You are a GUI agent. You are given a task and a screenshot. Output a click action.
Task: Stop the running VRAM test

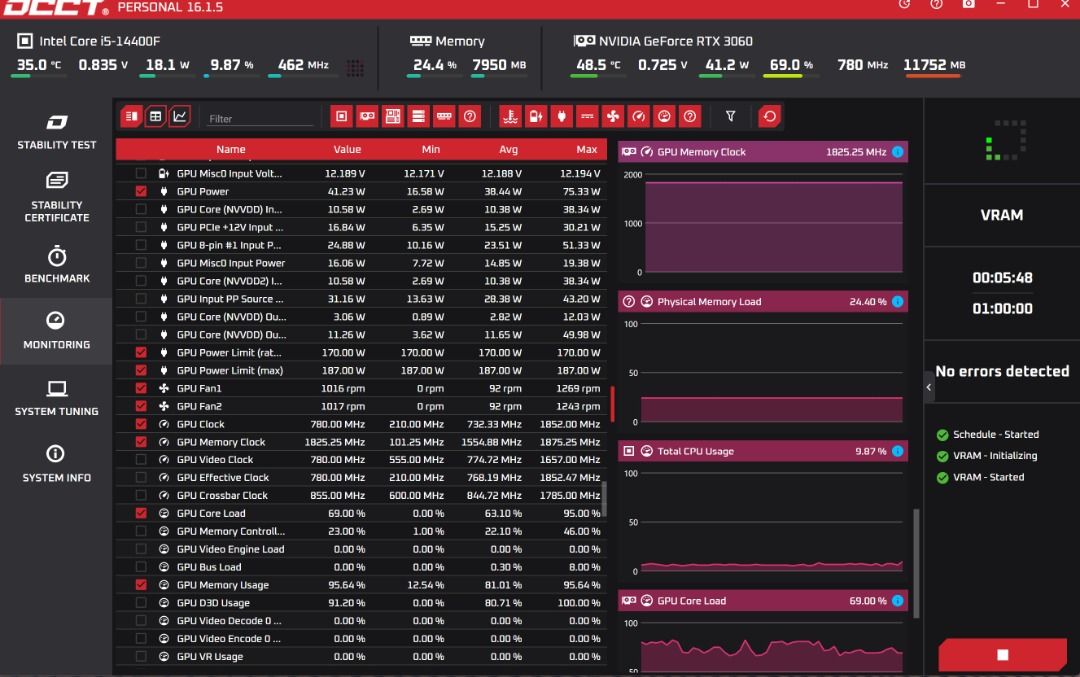(x=1002, y=654)
